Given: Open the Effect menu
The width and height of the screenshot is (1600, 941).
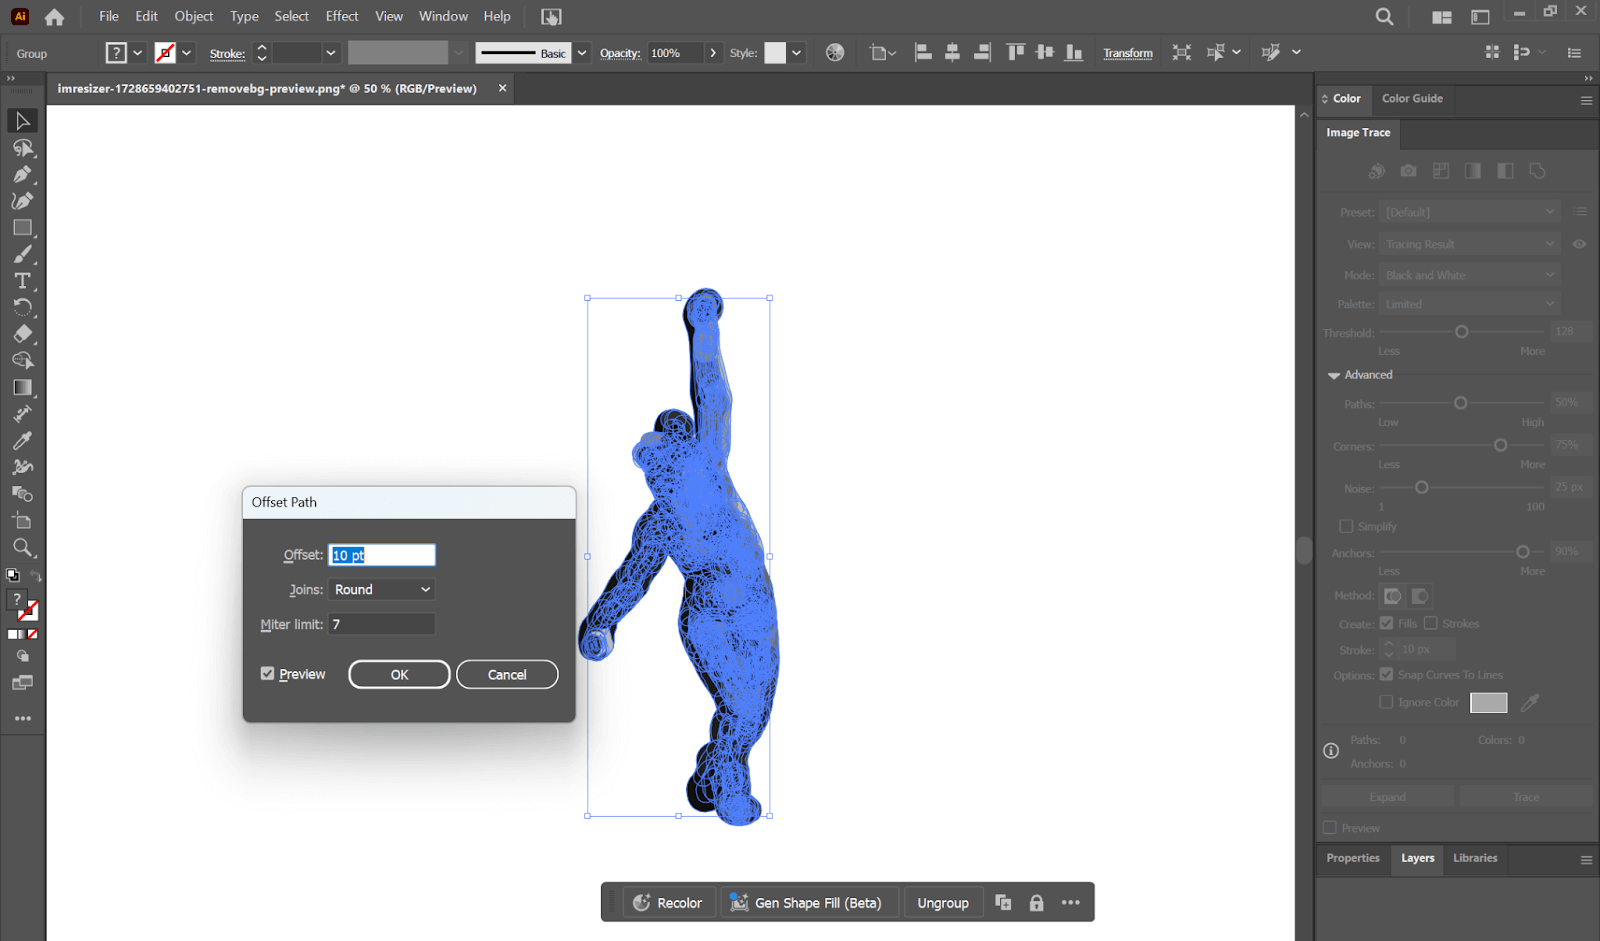Looking at the screenshot, I should 342,16.
